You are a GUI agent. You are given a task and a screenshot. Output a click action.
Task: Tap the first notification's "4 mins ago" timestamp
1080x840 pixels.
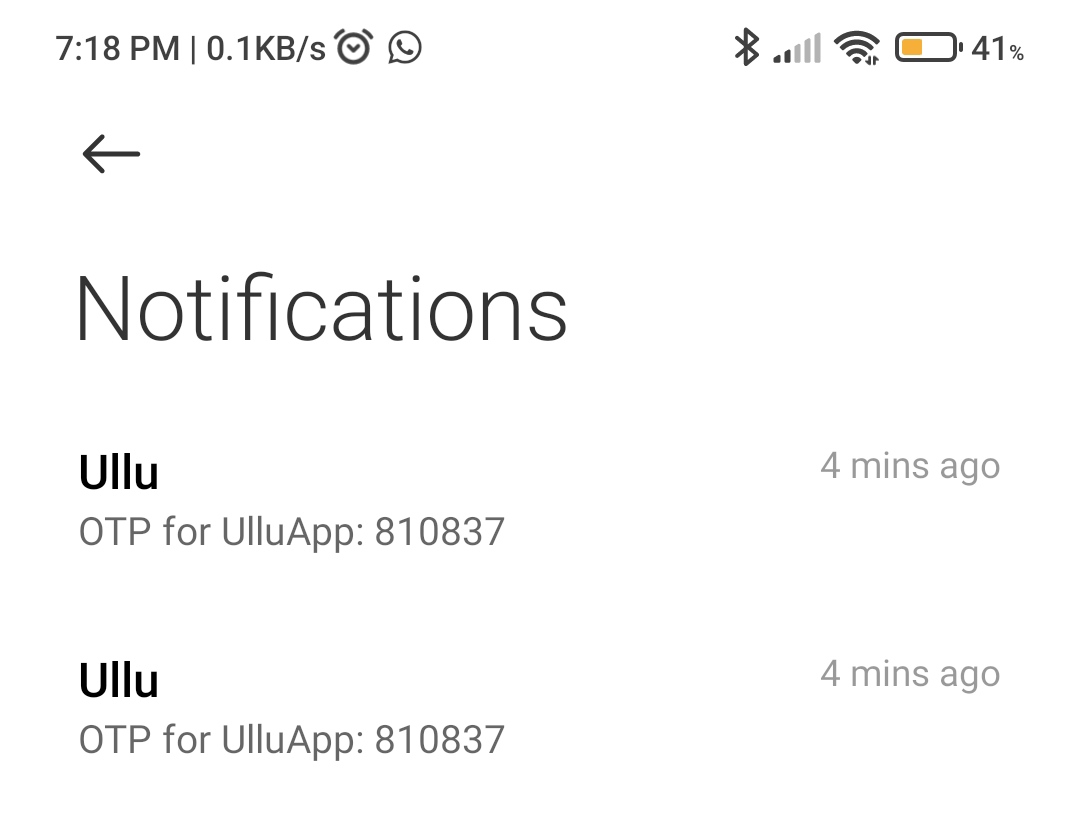910,466
